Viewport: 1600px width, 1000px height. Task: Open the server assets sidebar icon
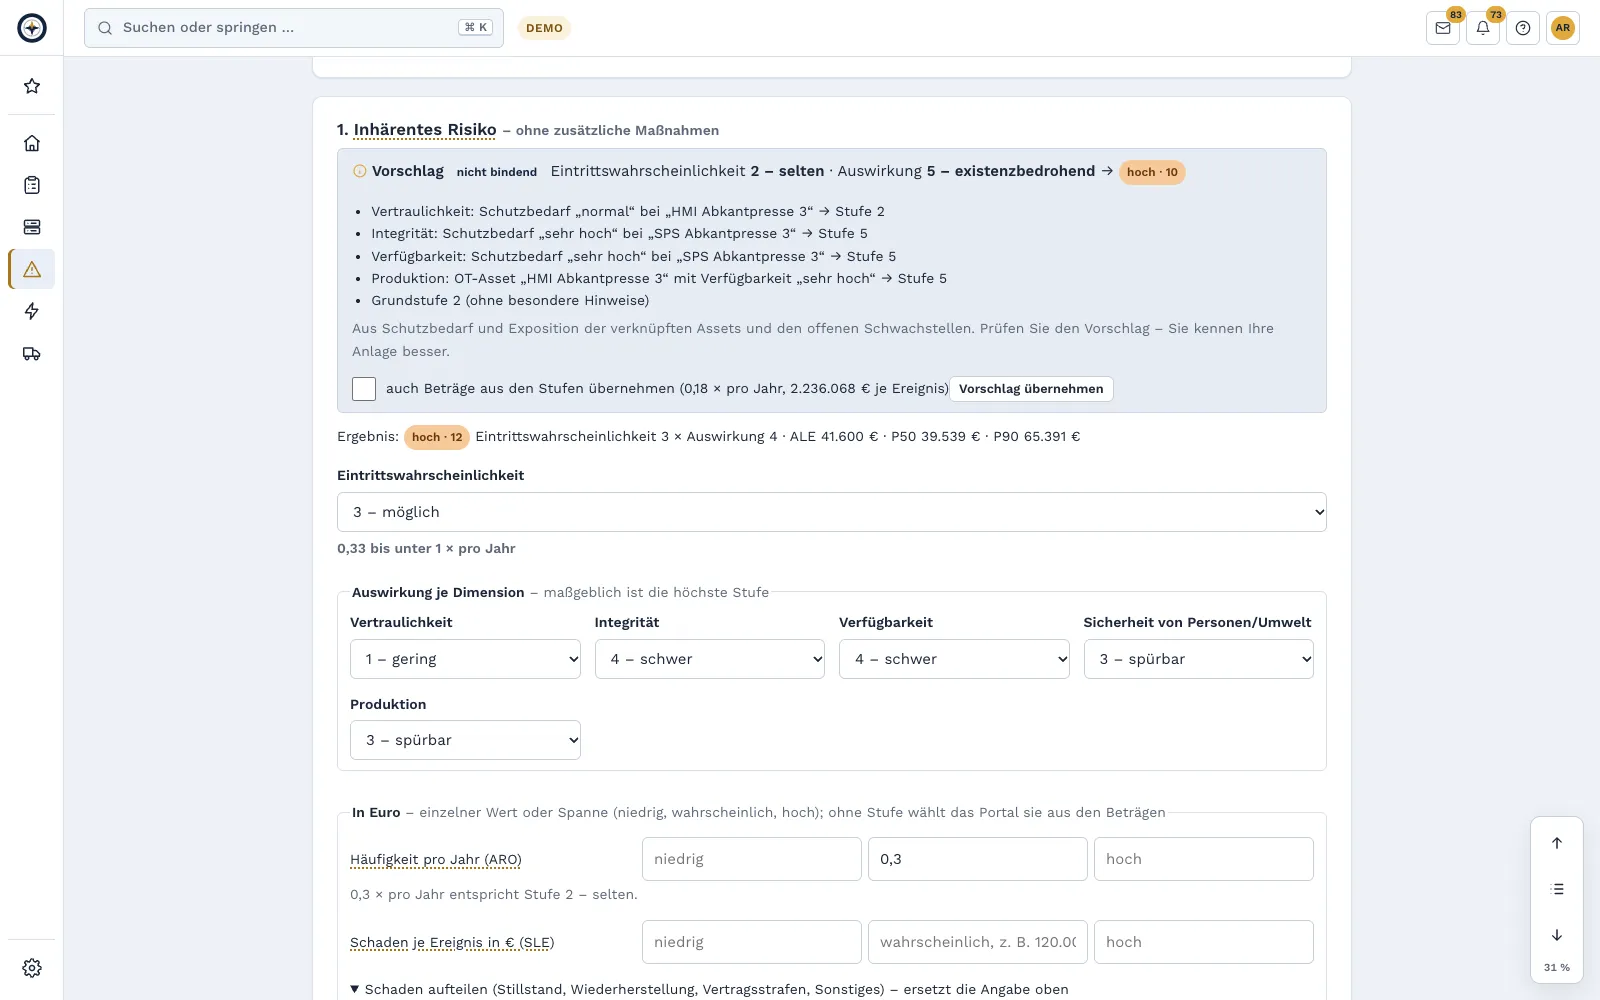pyautogui.click(x=32, y=227)
